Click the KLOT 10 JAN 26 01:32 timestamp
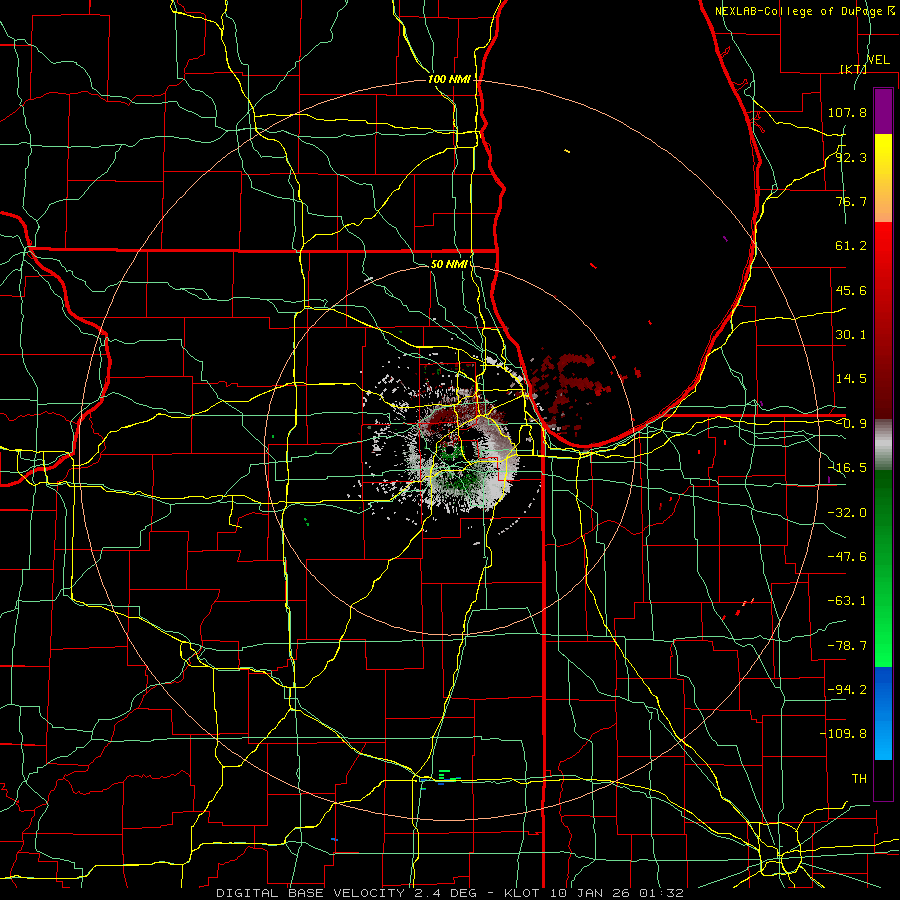Image resolution: width=900 pixels, height=900 pixels. tap(593, 893)
